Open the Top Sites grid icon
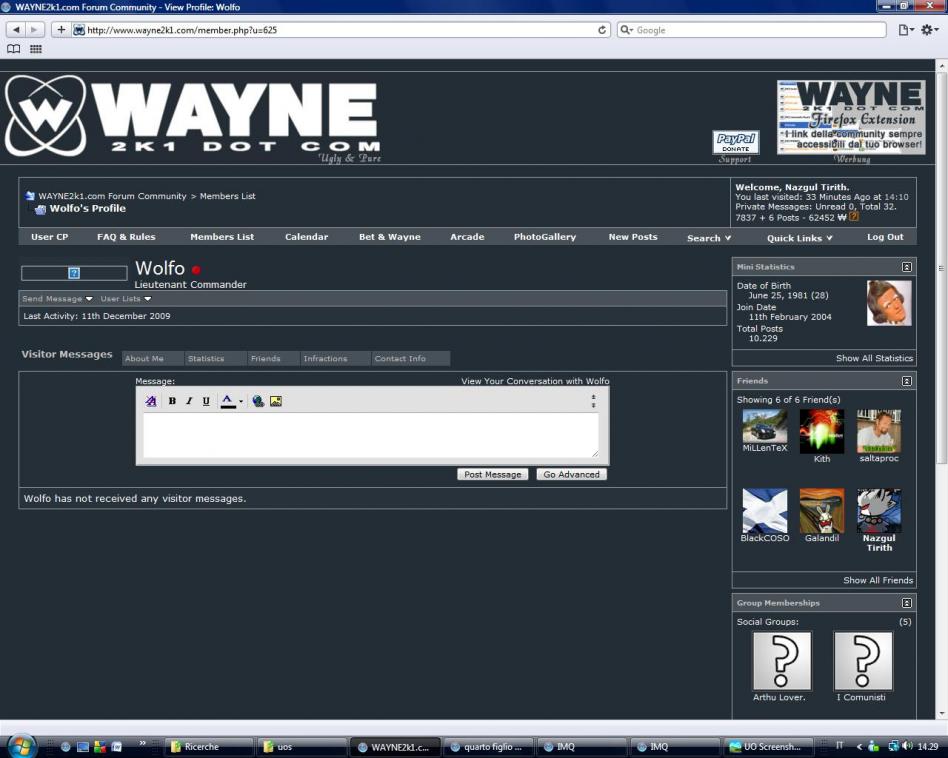Viewport: 948px width, 758px height. tap(36, 49)
